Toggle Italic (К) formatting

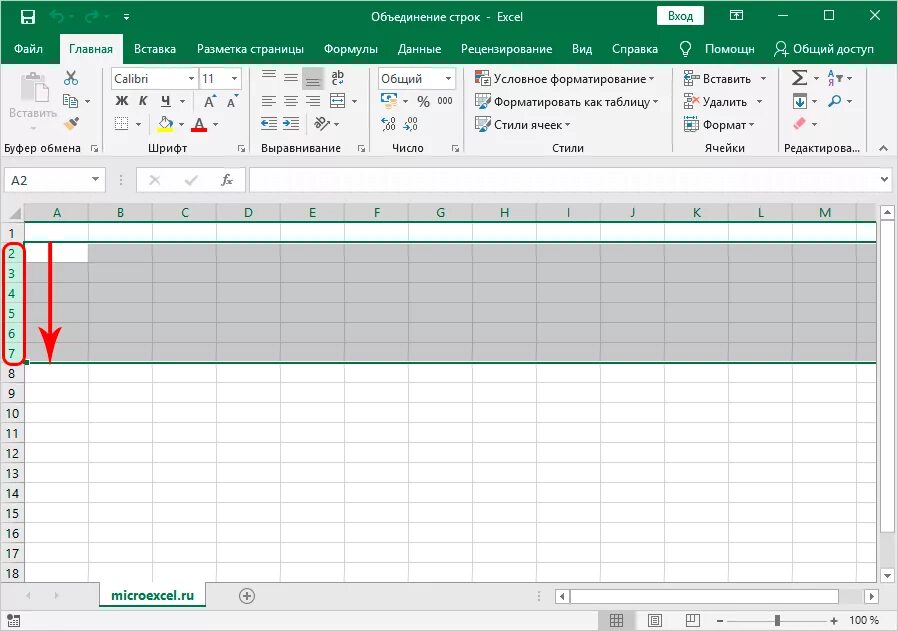pyautogui.click(x=143, y=101)
